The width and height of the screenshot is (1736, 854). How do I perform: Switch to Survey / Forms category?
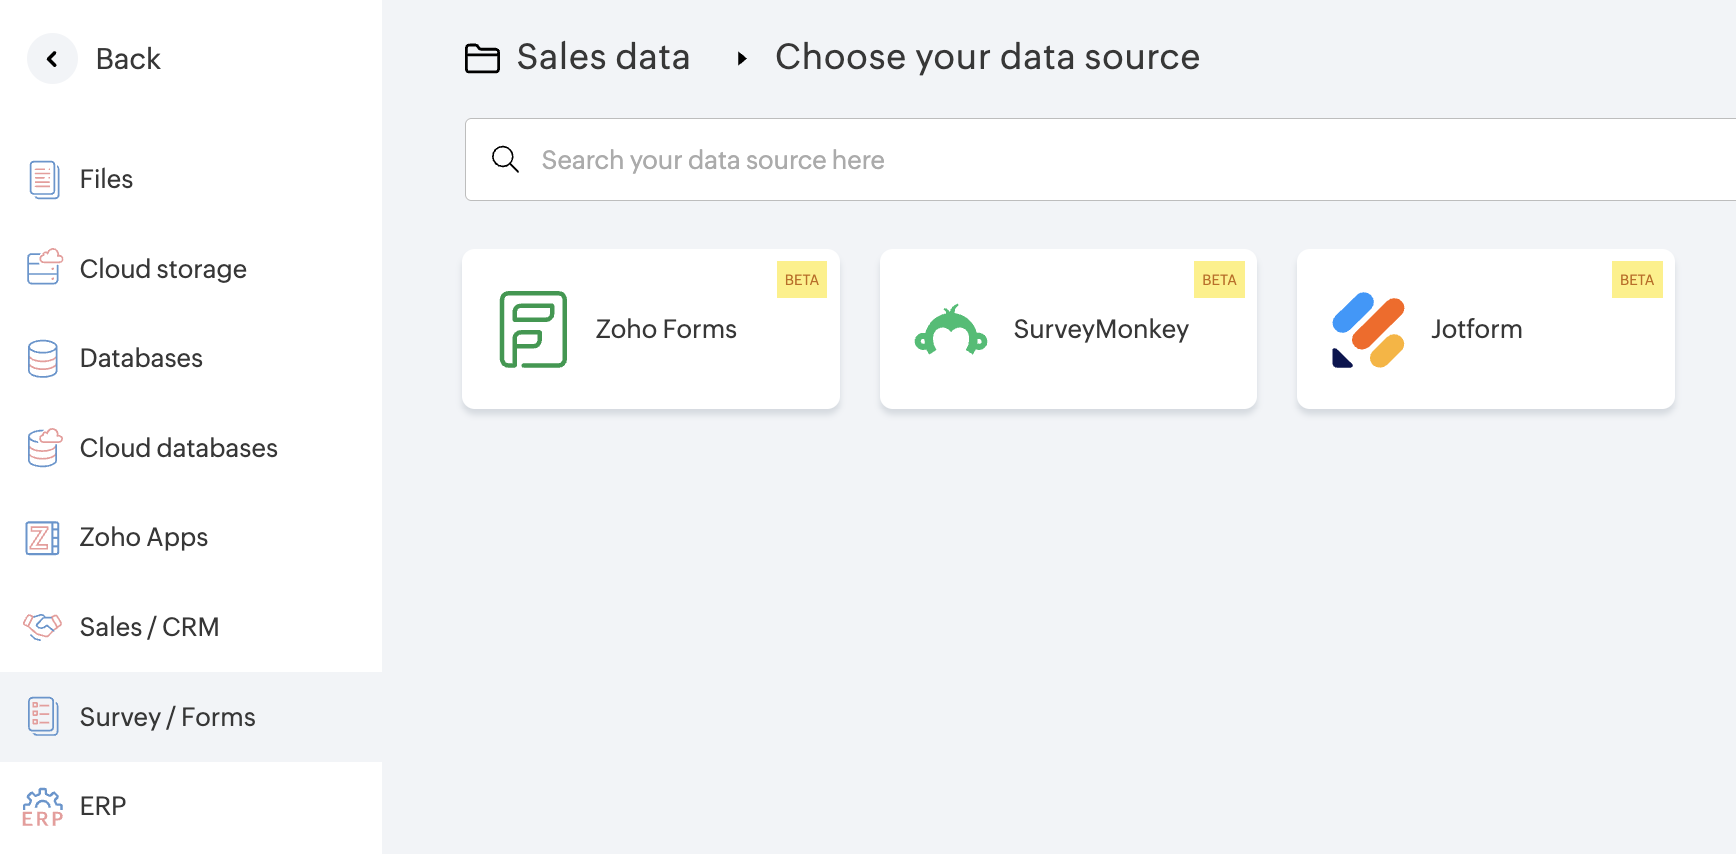point(168,717)
